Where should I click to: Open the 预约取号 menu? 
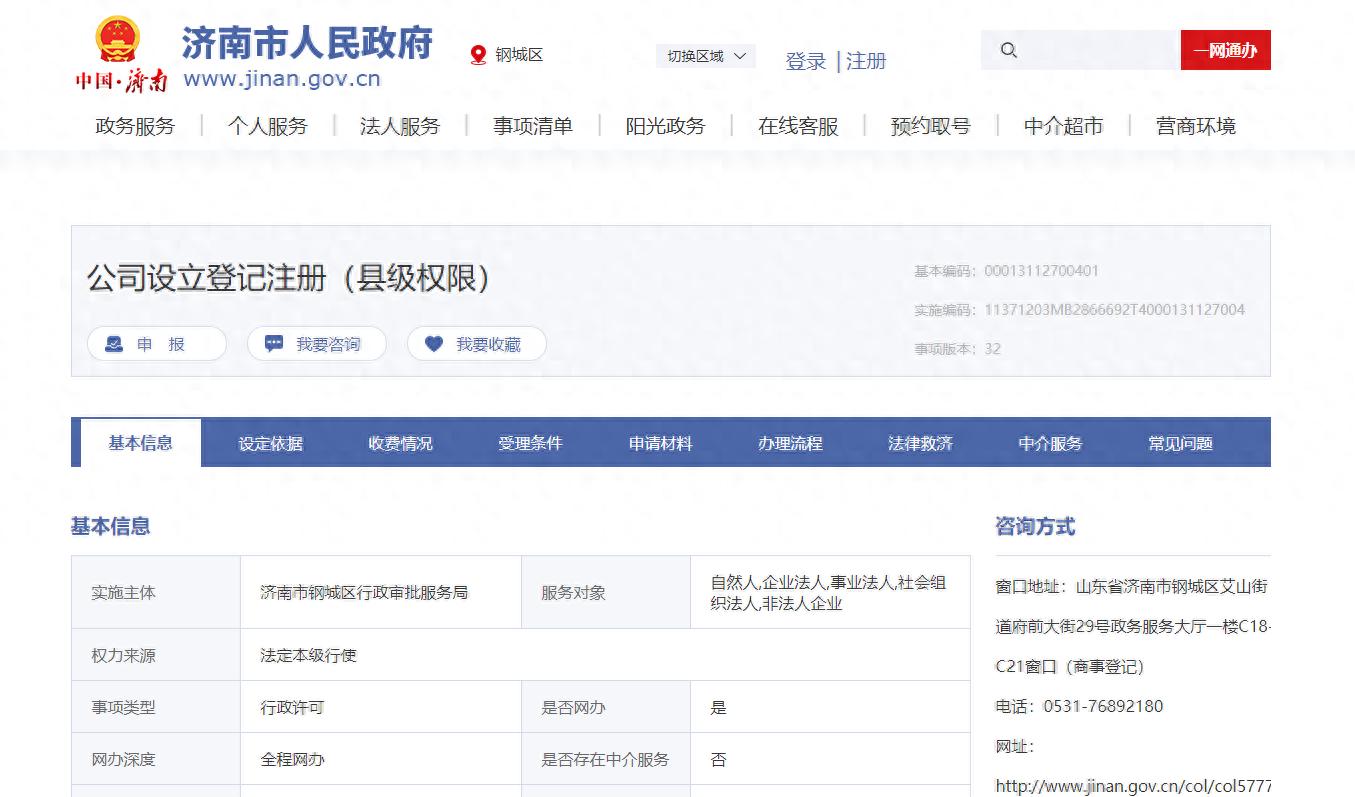click(x=931, y=126)
